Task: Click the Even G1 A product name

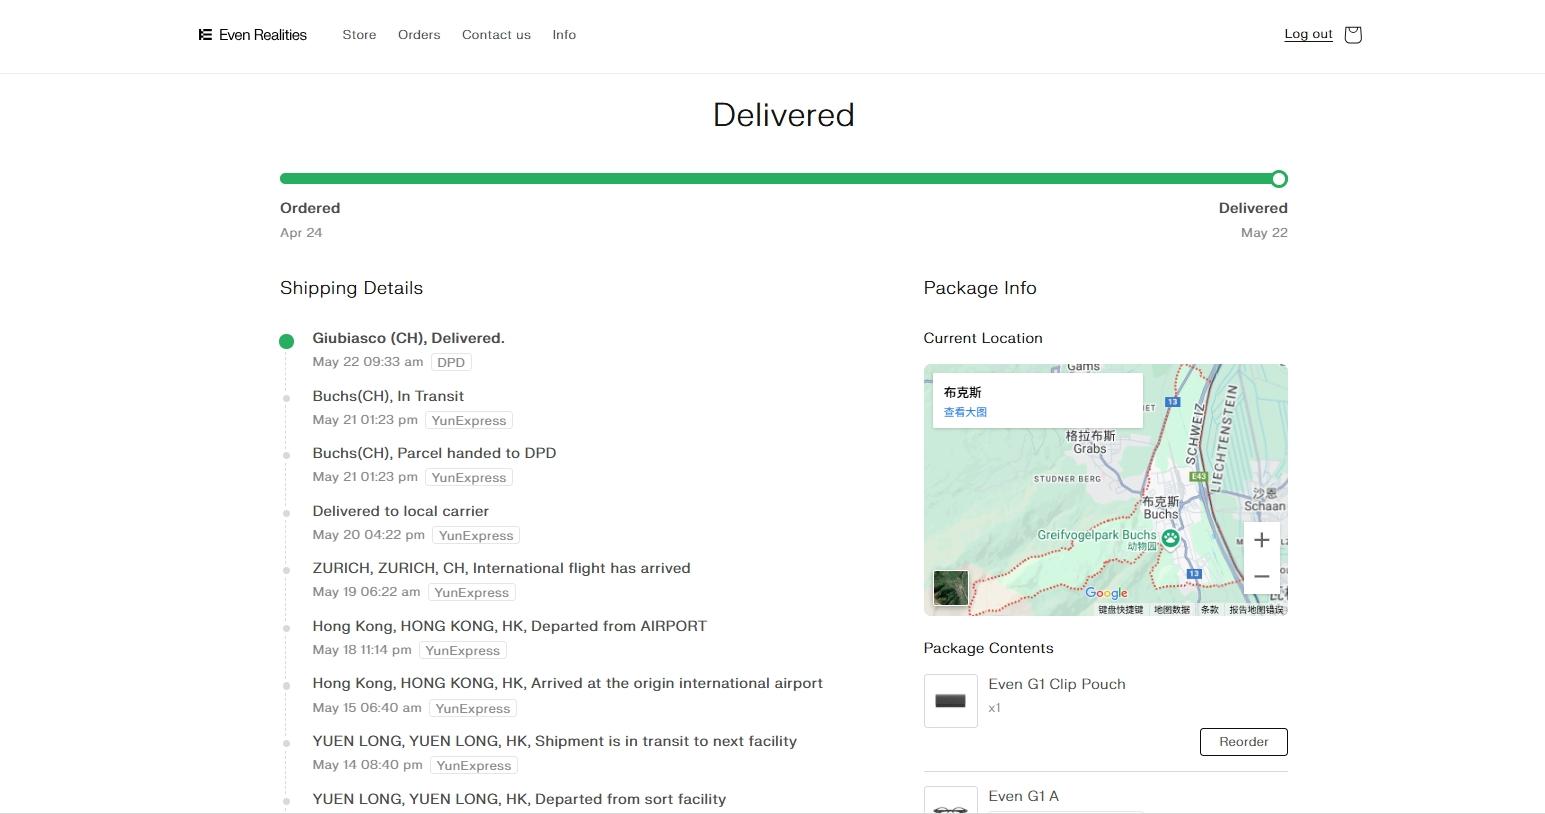Action: (x=1023, y=796)
